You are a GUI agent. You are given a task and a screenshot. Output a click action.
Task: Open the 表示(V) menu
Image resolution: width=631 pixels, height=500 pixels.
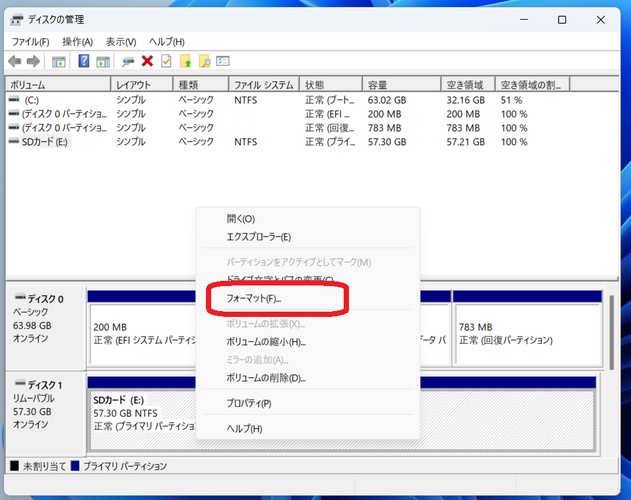tap(121, 42)
